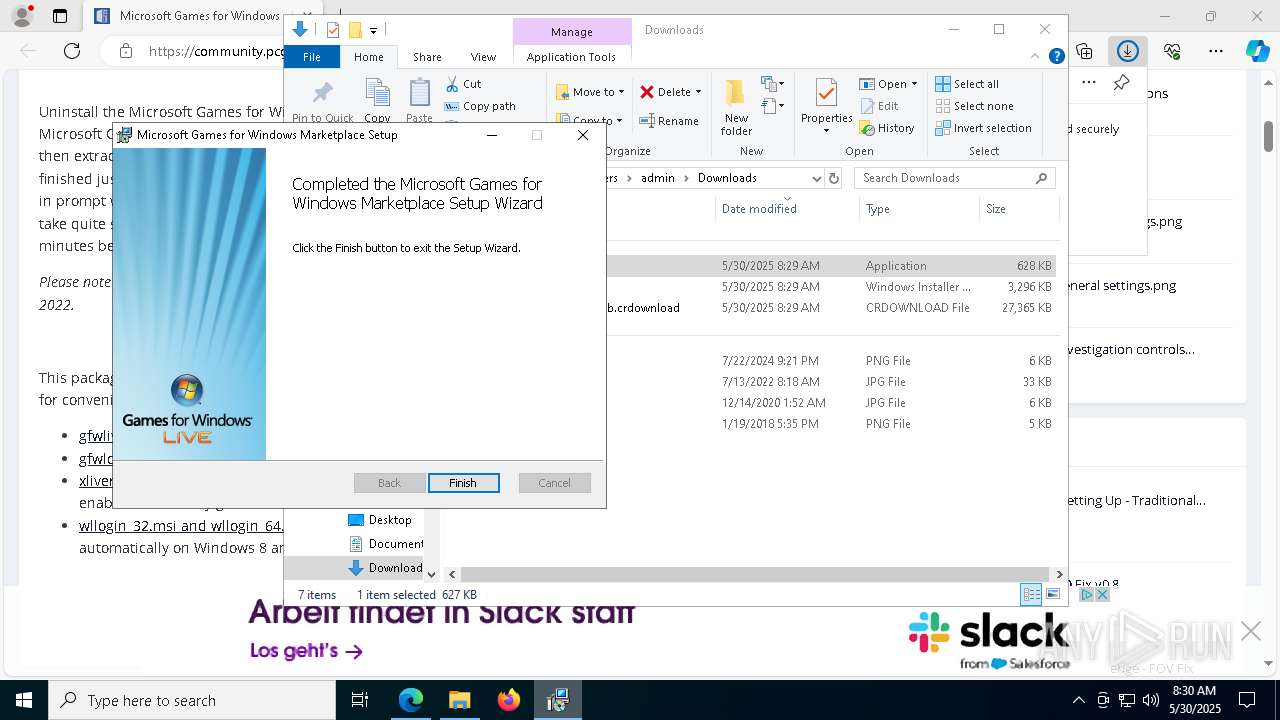Open Edge Downloads toolbar button

point(1128,51)
